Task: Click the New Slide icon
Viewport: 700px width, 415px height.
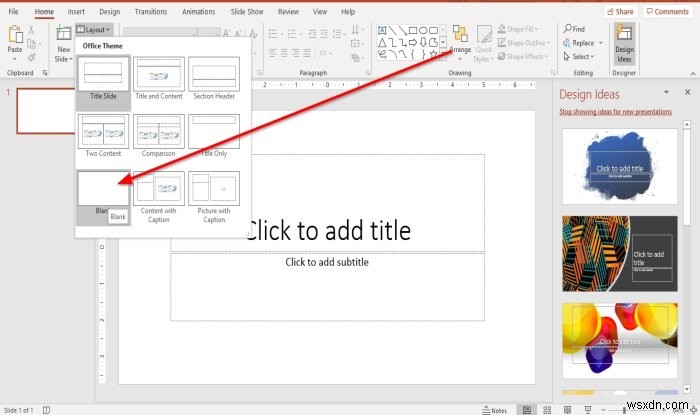Action: click(x=63, y=33)
